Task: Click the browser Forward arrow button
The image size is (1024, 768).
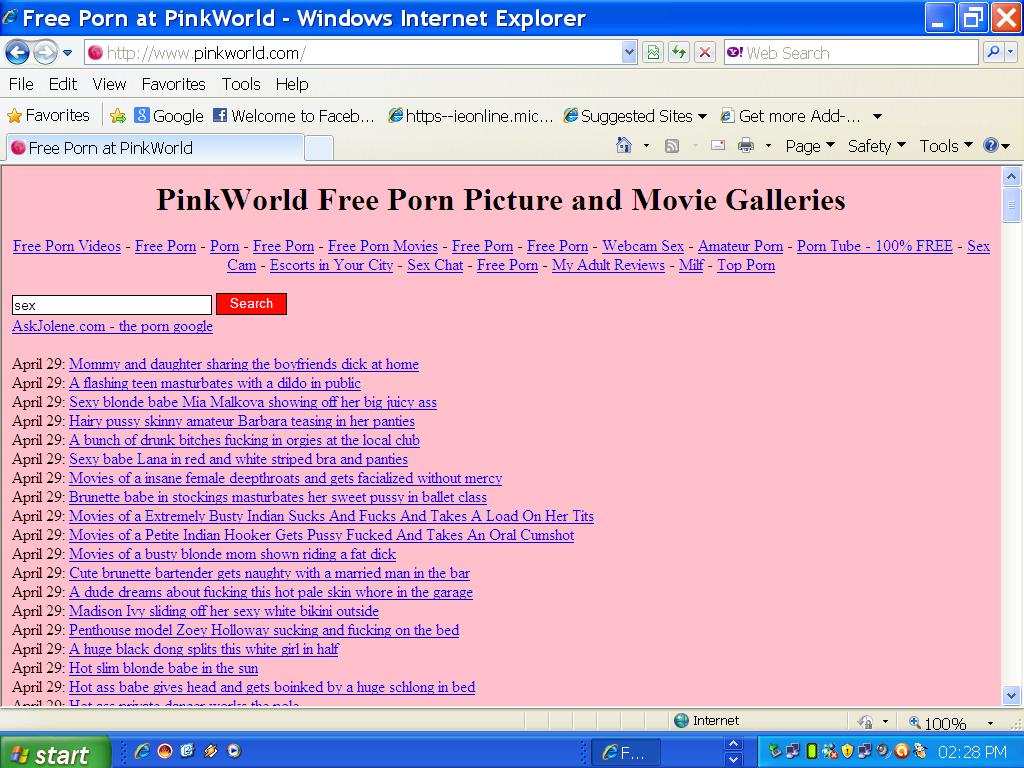Action: [x=44, y=52]
